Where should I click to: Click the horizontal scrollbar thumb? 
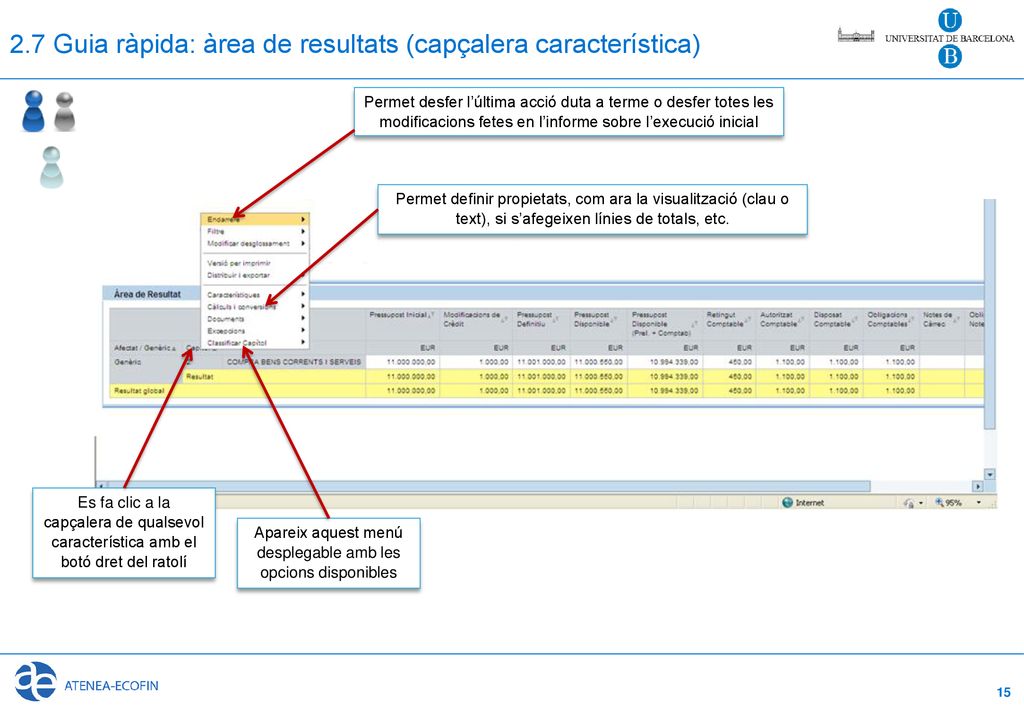pyautogui.click(x=488, y=486)
